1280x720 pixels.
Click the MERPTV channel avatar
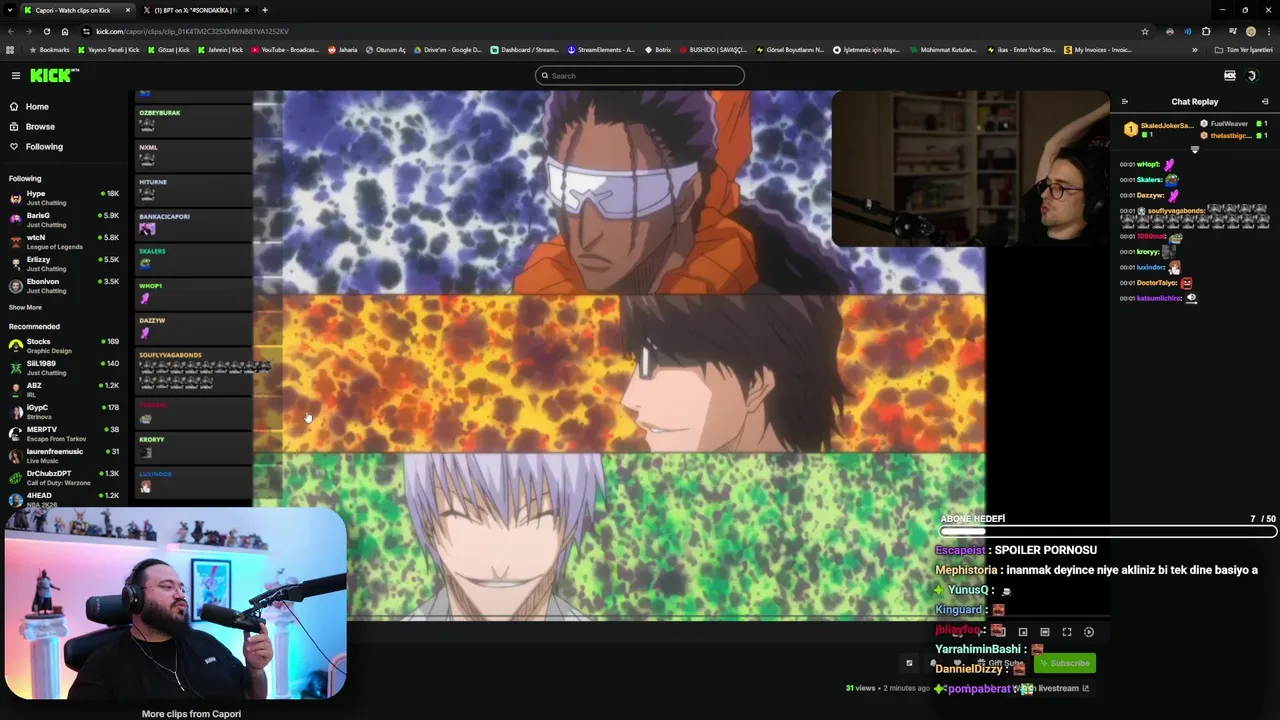[15, 434]
